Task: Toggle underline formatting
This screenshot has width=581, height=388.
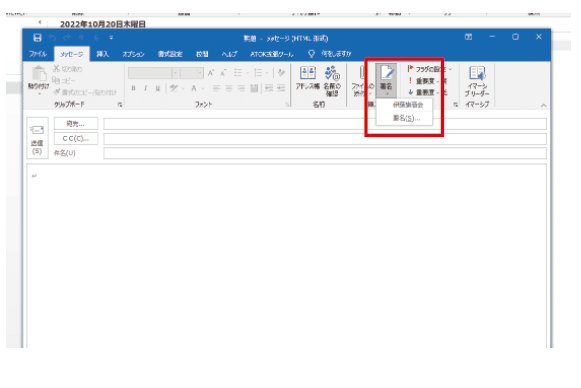Action: pos(158,88)
